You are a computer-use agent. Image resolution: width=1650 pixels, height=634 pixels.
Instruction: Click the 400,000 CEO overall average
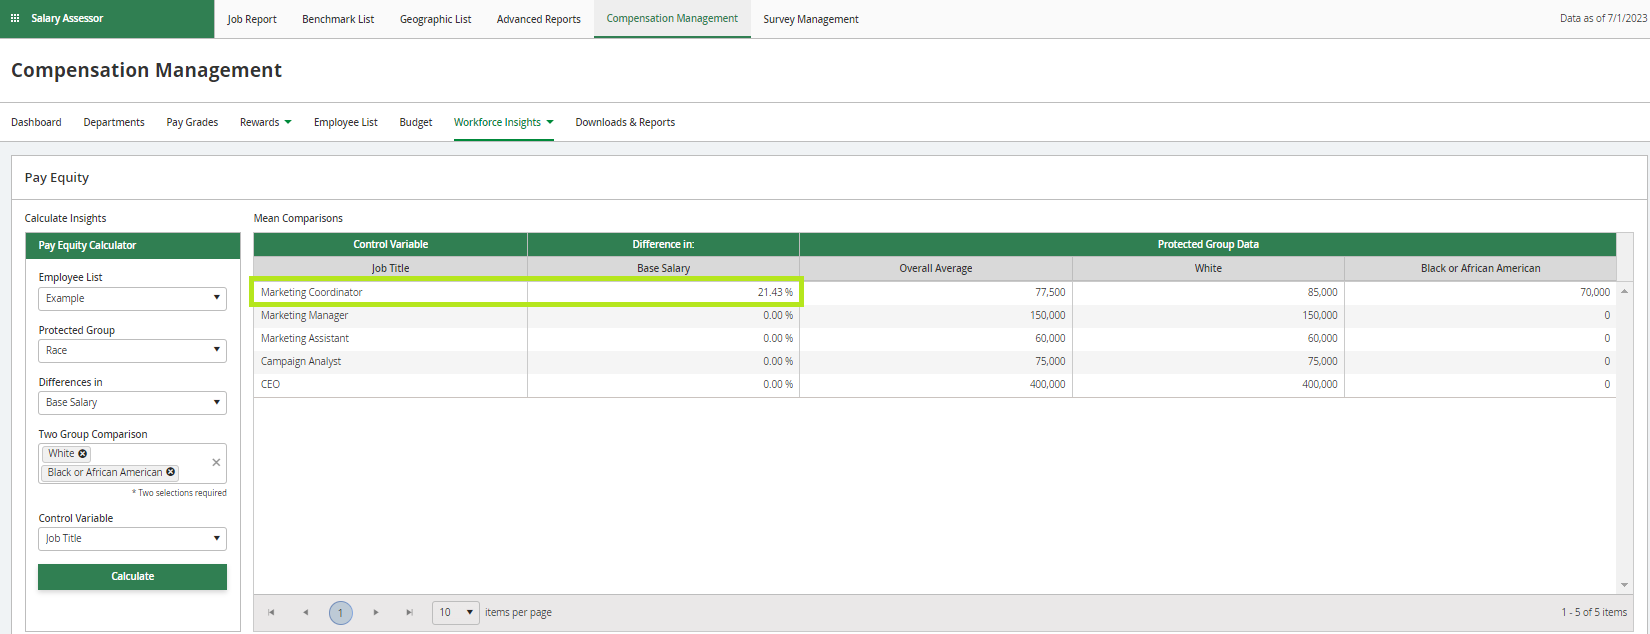tap(1048, 384)
